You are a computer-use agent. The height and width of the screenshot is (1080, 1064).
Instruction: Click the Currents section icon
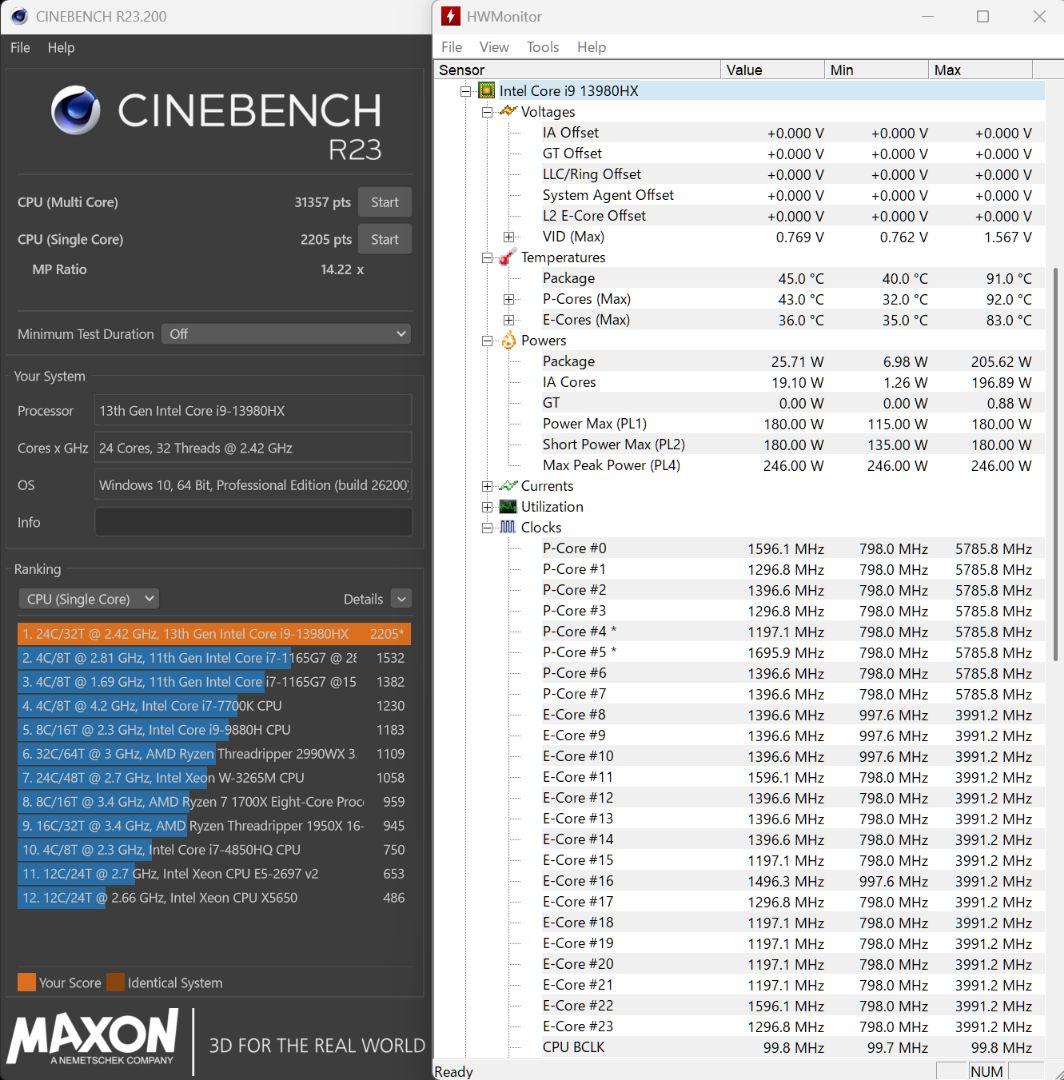coord(506,486)
